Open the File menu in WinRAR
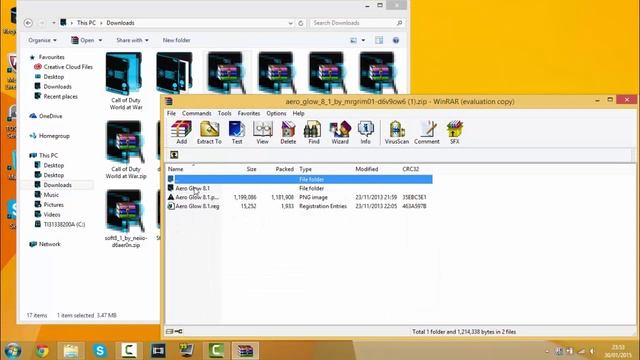This screenshot has width=640, height=360. click(x=171, y=113)
